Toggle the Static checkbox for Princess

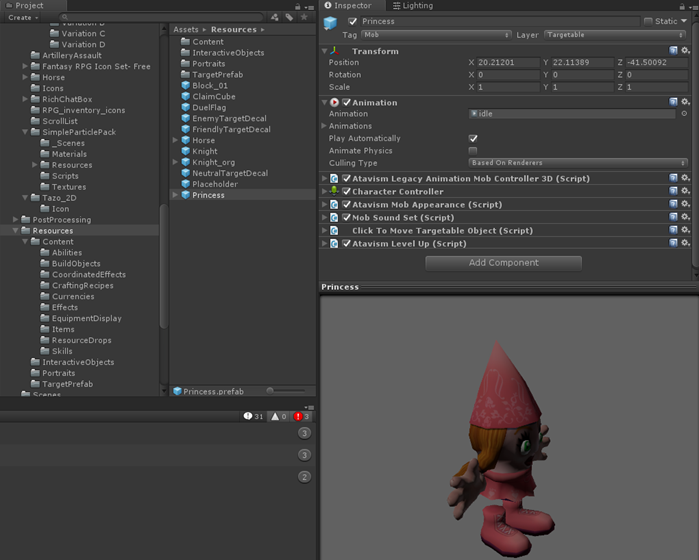coord(648,21)
